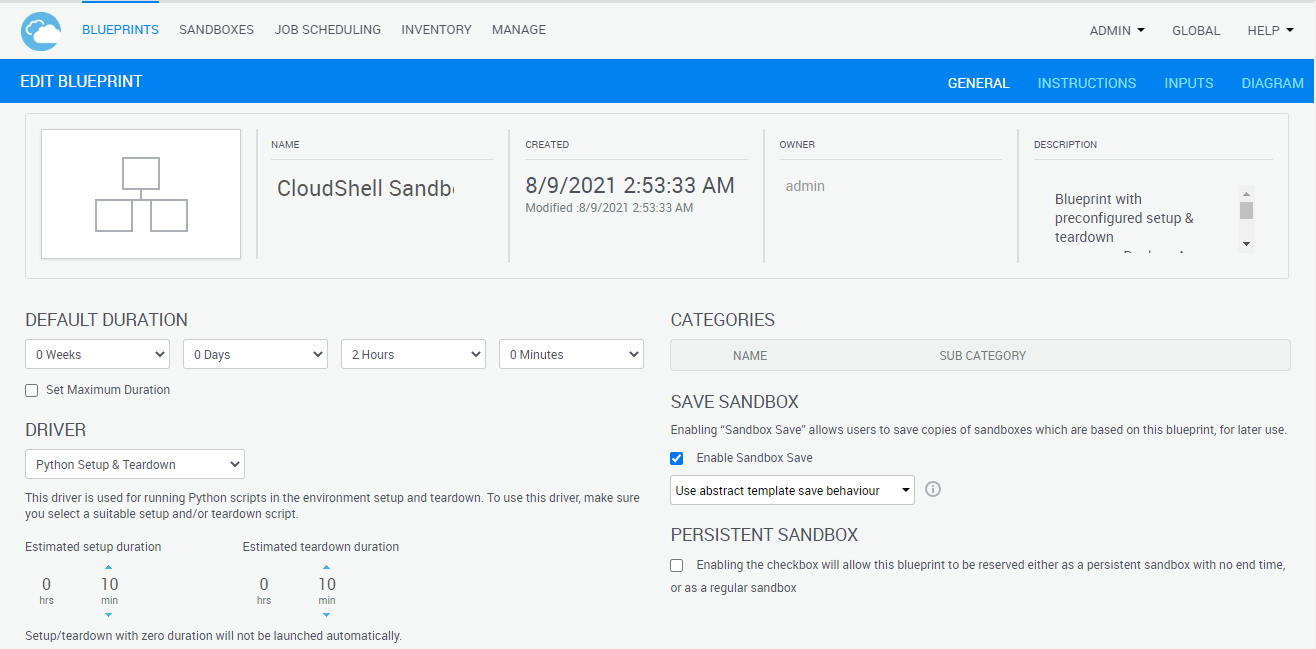Open the Hours duration dropdown
The width and height of the screenshot is (1316, 649).
pyautogui.click(x=413, y=354)
